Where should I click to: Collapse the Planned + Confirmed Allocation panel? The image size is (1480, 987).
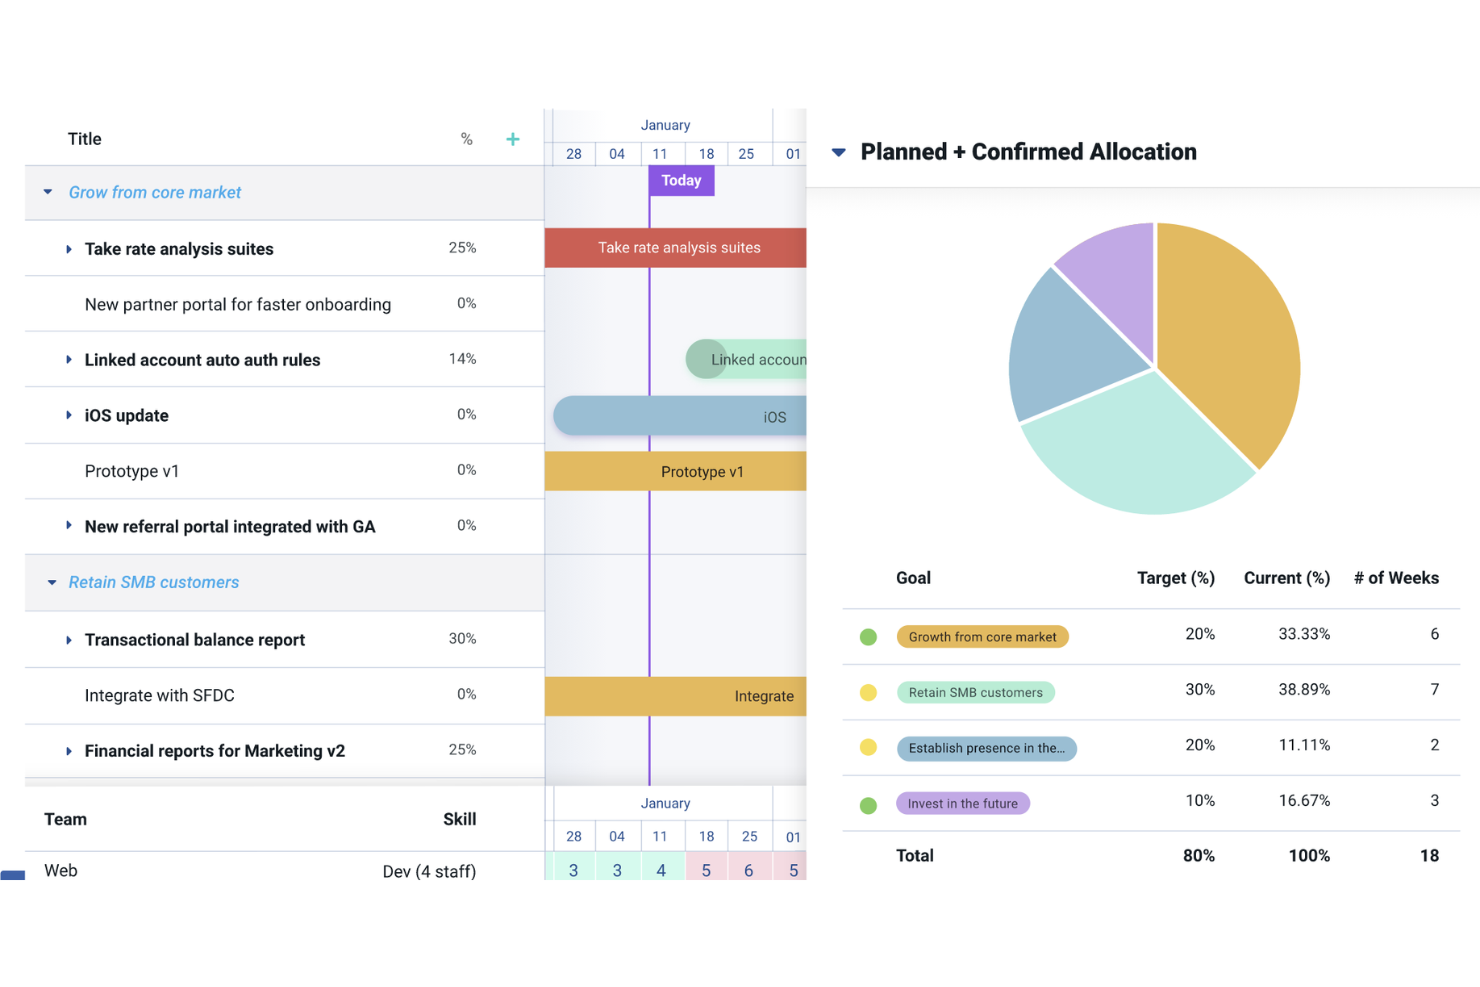coord(839,152)
